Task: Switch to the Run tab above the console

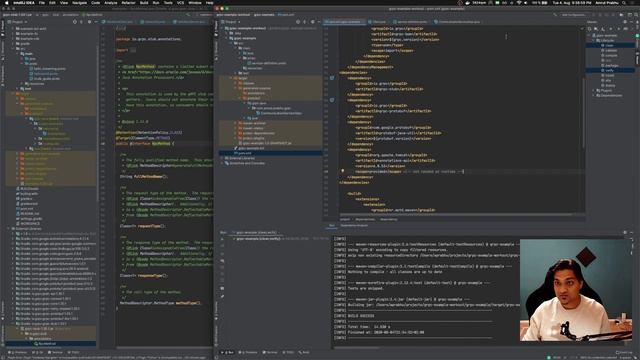Action: point(331,225)
